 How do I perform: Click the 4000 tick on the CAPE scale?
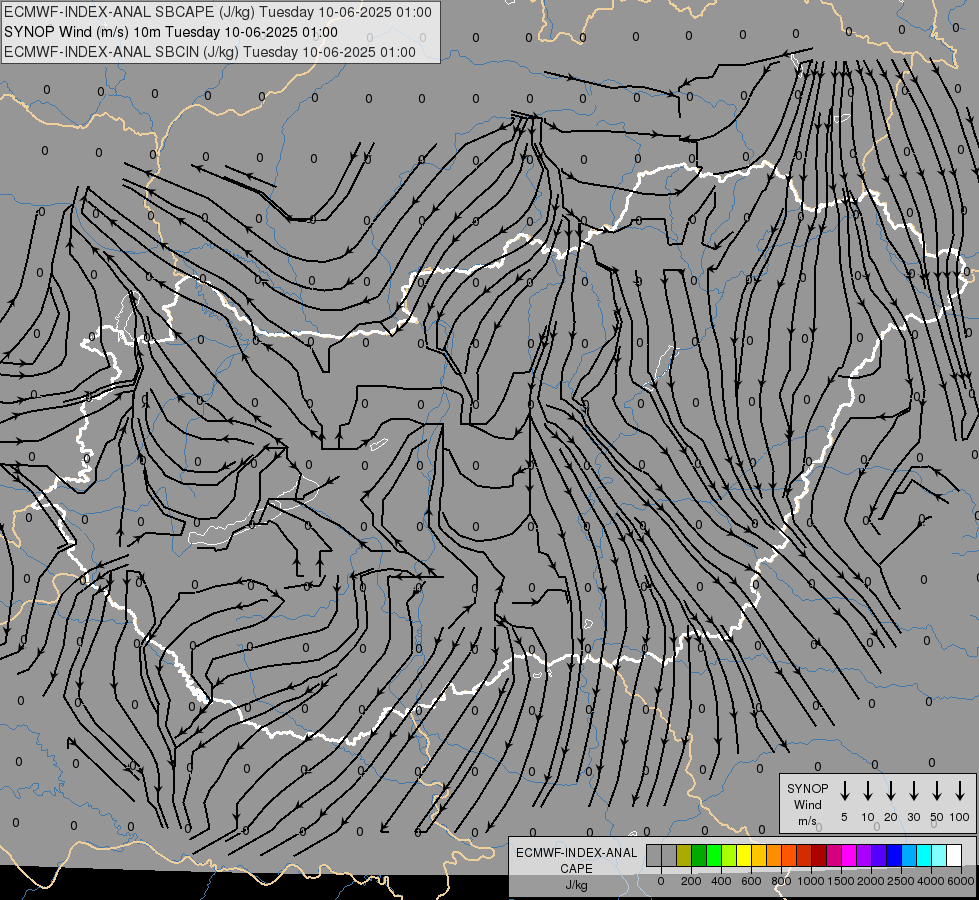931,881
